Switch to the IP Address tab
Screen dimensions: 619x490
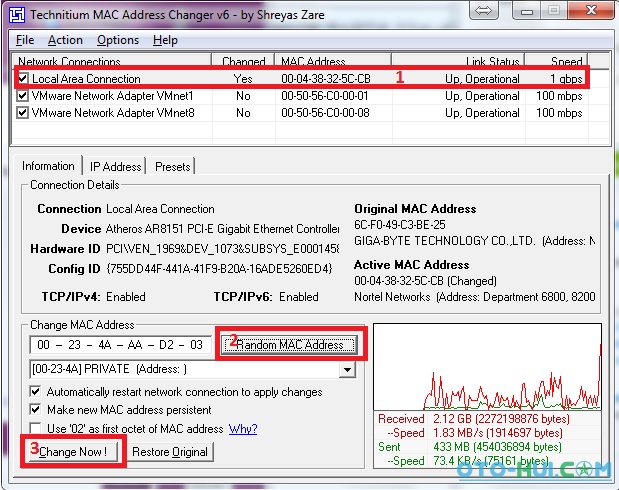point(115,167)
